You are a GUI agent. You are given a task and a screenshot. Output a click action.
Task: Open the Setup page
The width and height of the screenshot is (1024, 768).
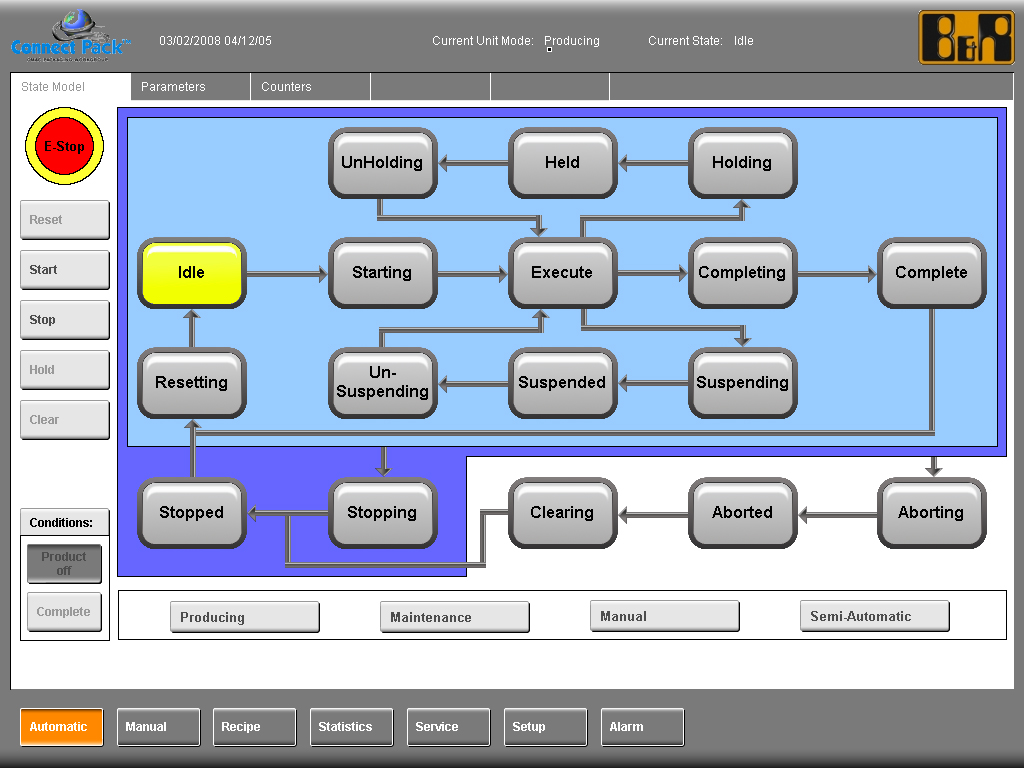[545, 727]
